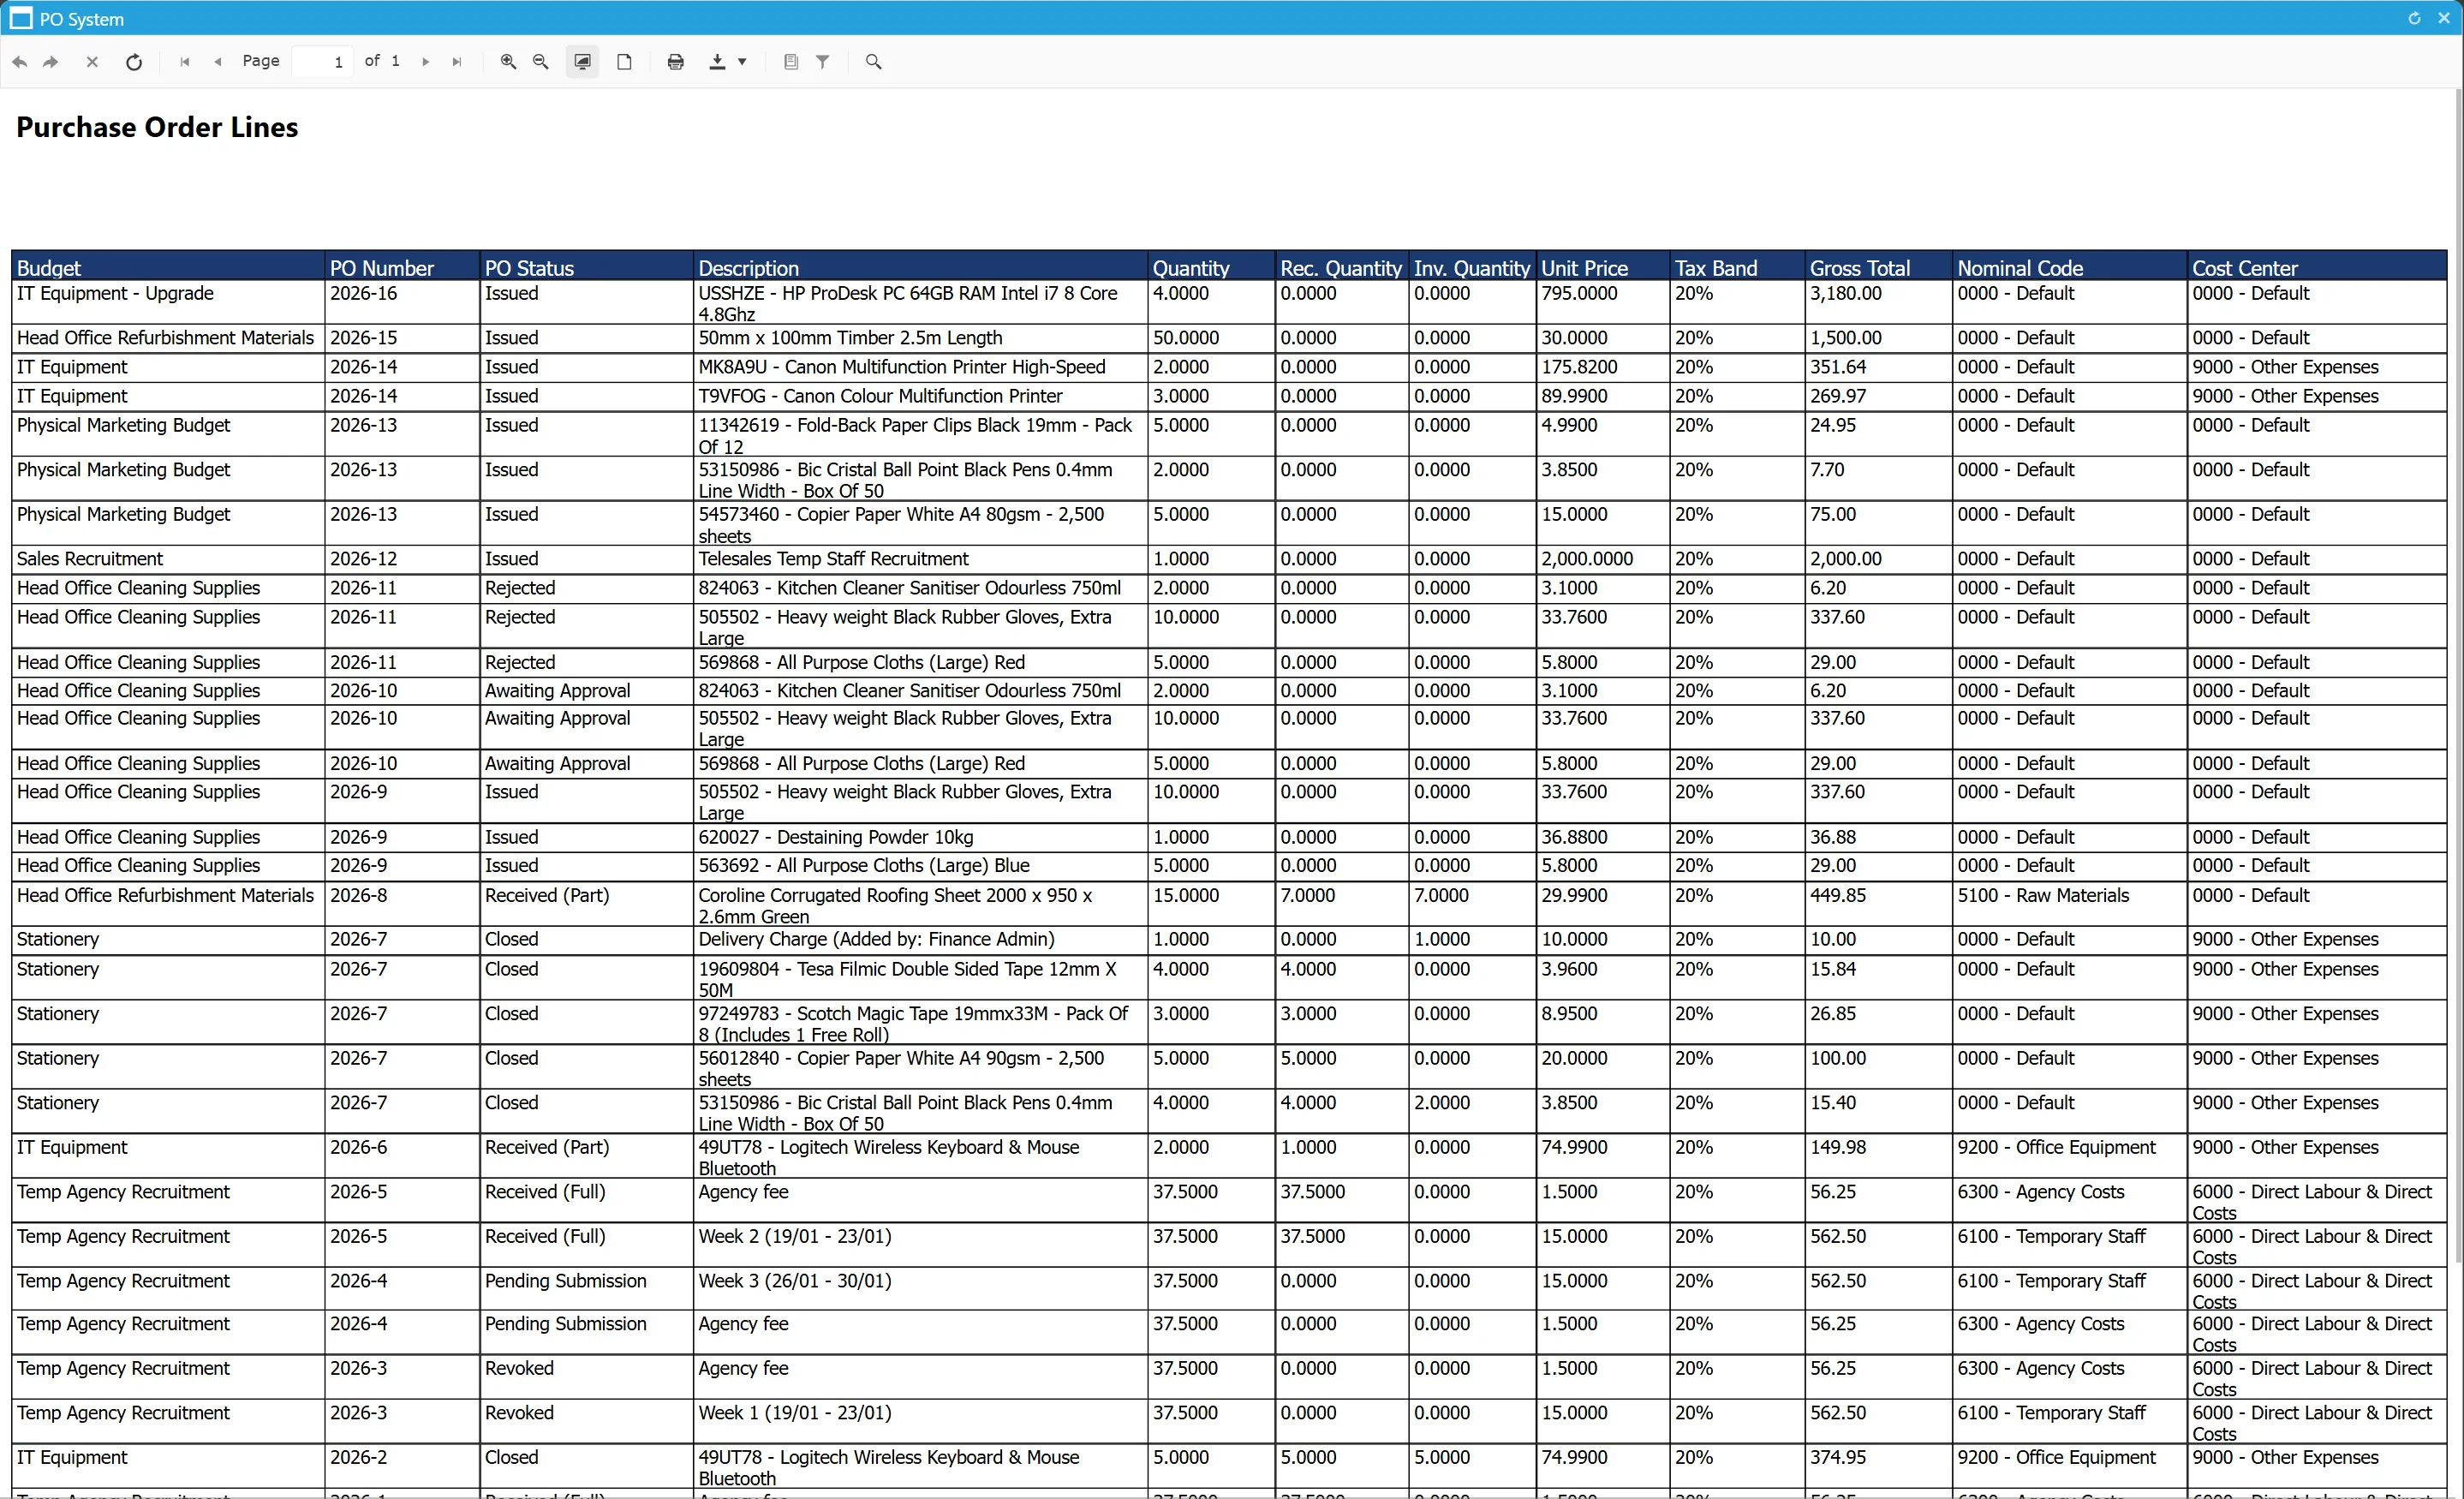The height and width of the screenshot is (1499, 2464).
Task: Click the page number input field
Action: tap(322, 62)
